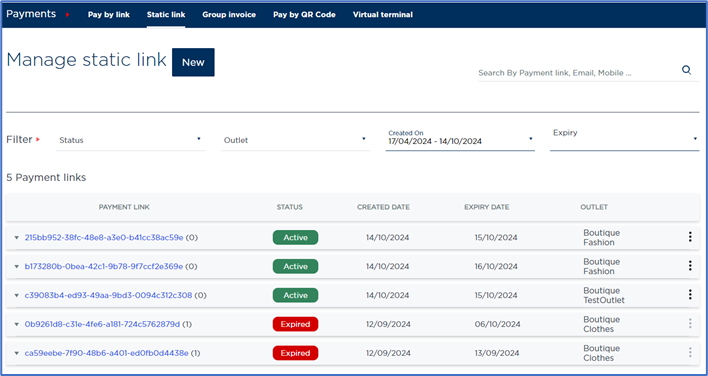Click the EXPIRY DATE column header
708x376 pixels.
tap(487, 207)
